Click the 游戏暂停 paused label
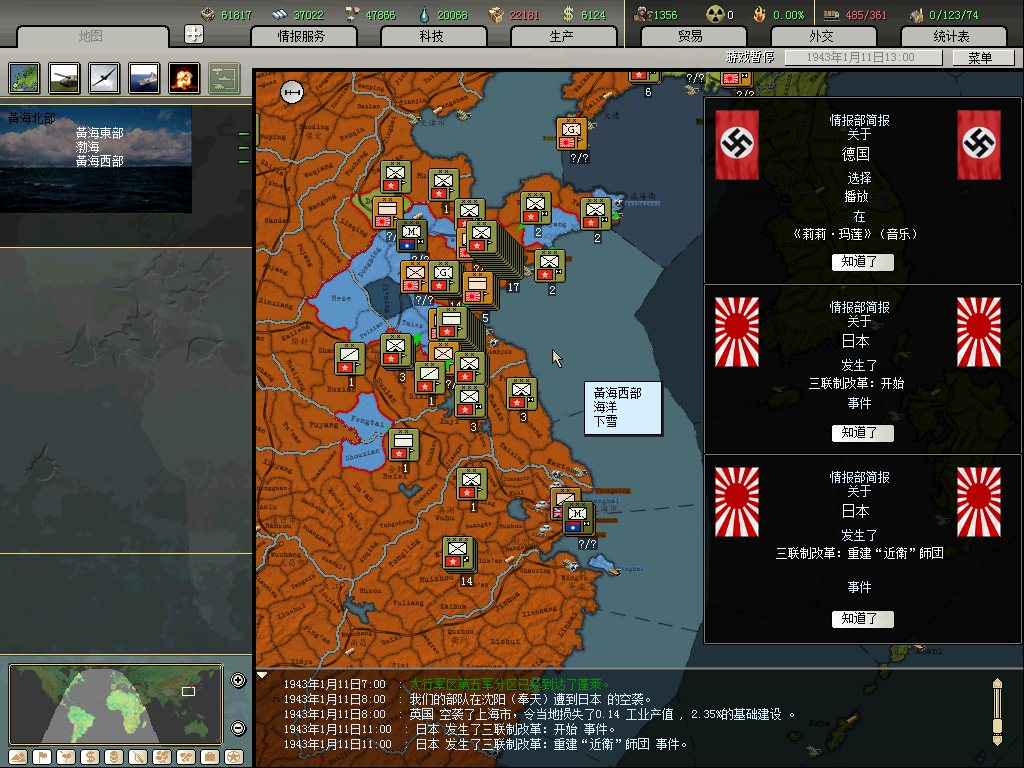The image size is (1024, 768). coord(750,57)
